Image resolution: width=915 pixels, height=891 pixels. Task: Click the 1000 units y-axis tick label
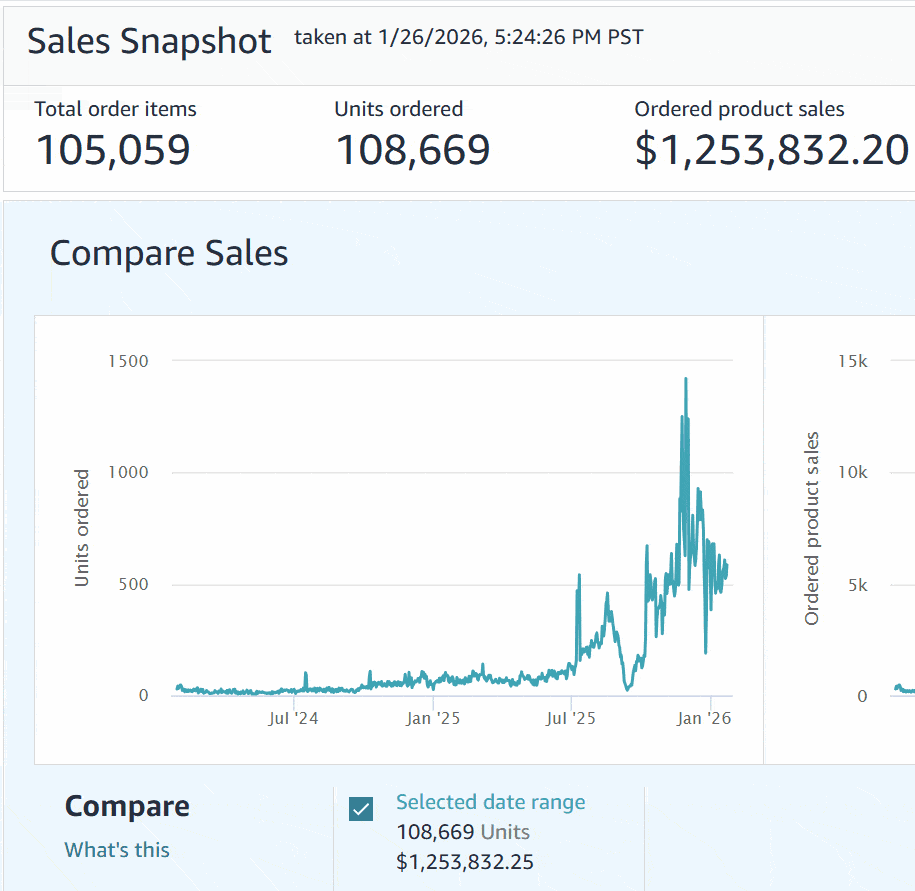(x=127, y=472)
